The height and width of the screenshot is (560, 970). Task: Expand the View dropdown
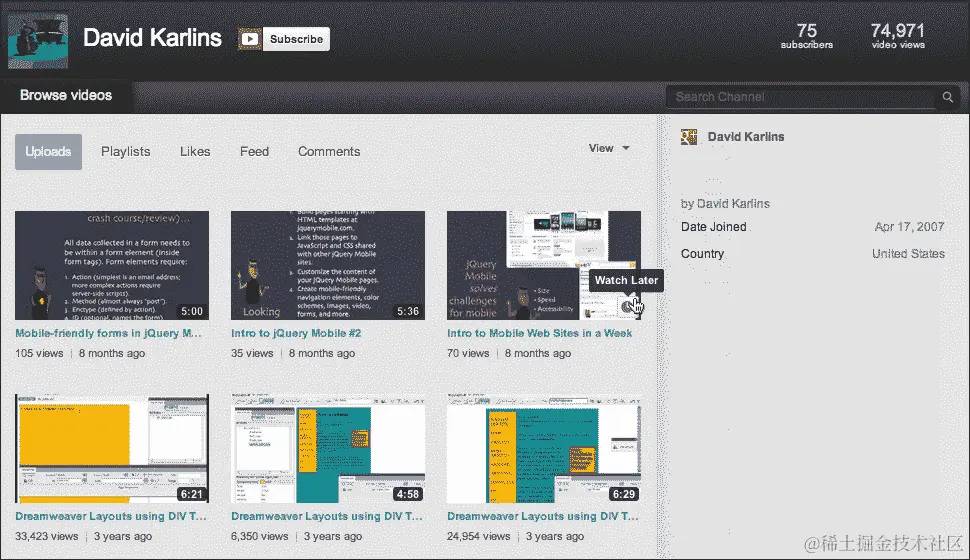tap(609, 148)
